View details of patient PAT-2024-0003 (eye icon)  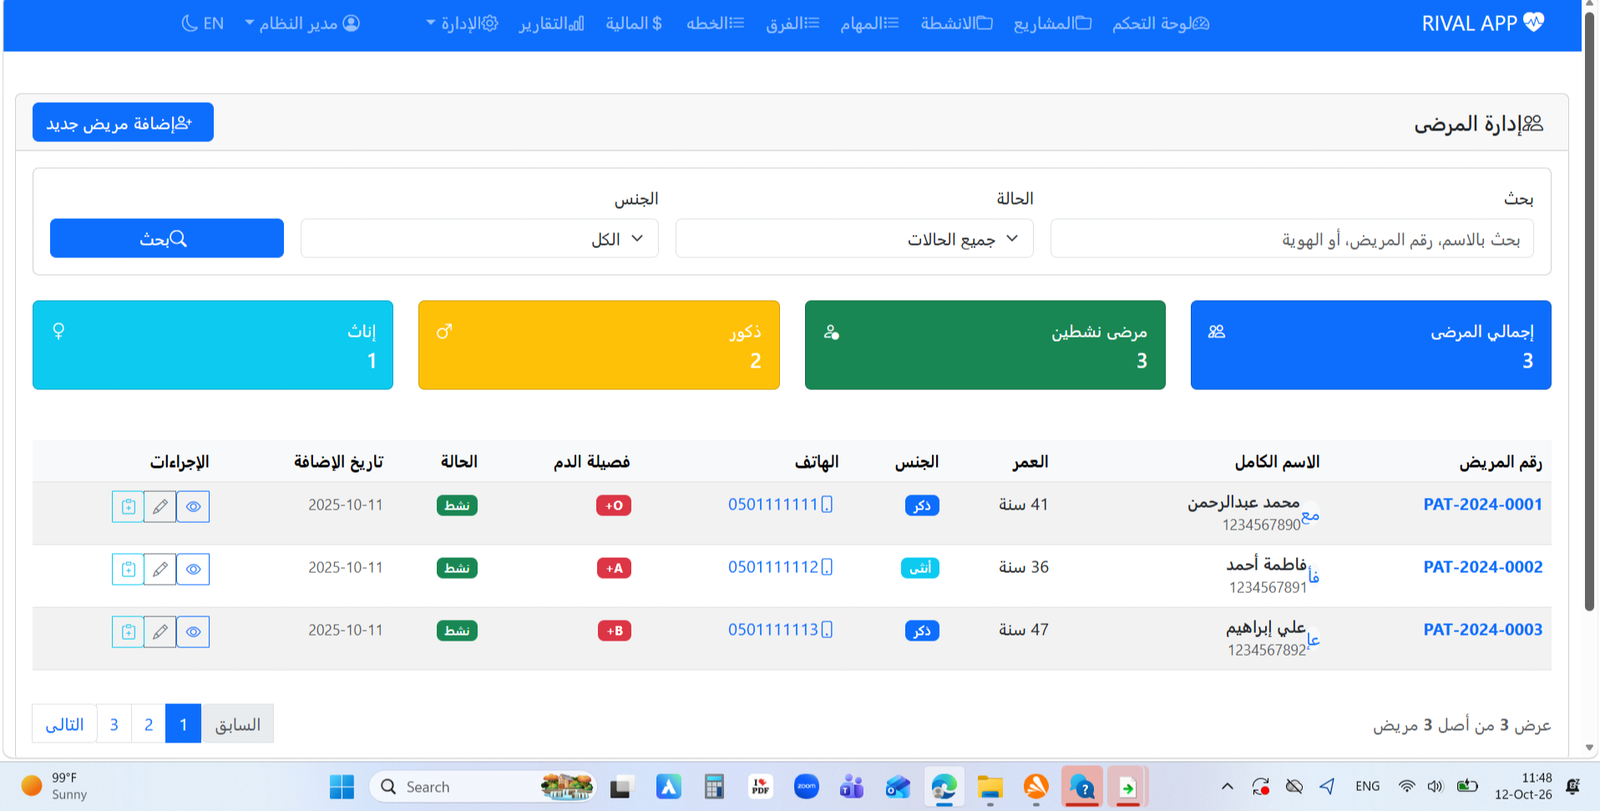click(193, 632)
